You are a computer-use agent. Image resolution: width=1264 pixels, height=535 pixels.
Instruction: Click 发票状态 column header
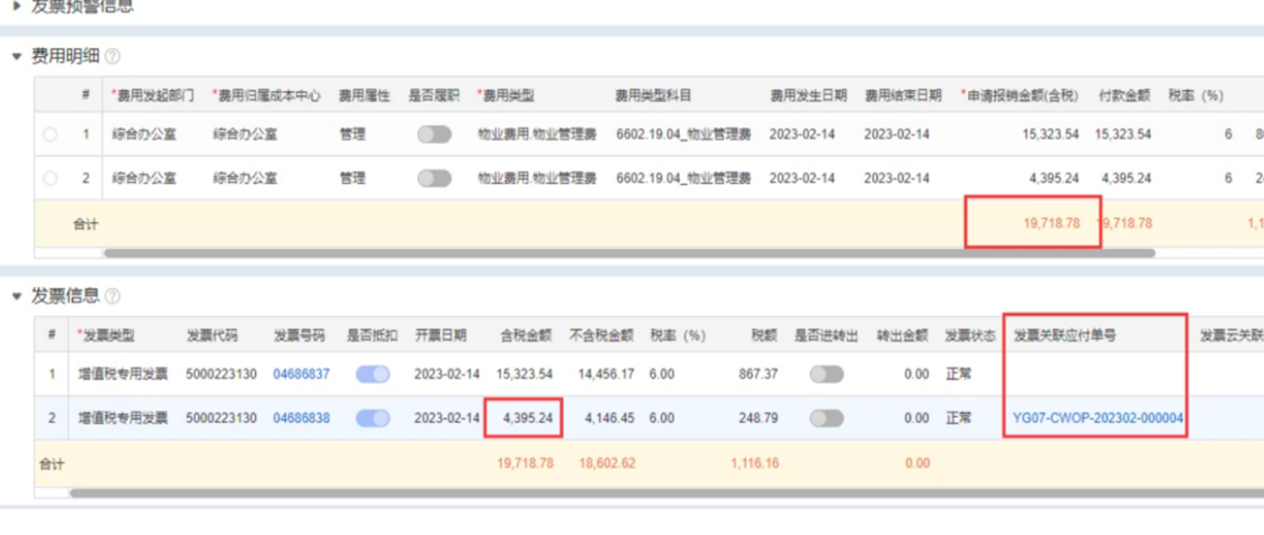[970, 335]
